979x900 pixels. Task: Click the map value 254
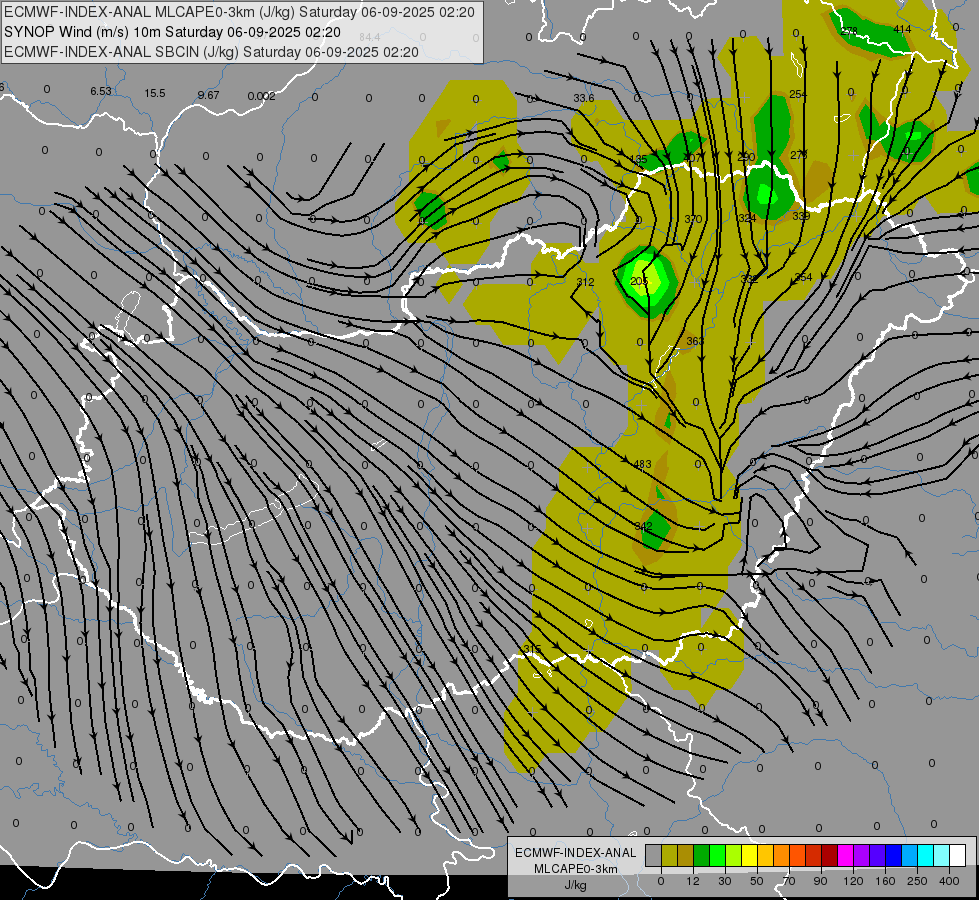tap(798, 94)
